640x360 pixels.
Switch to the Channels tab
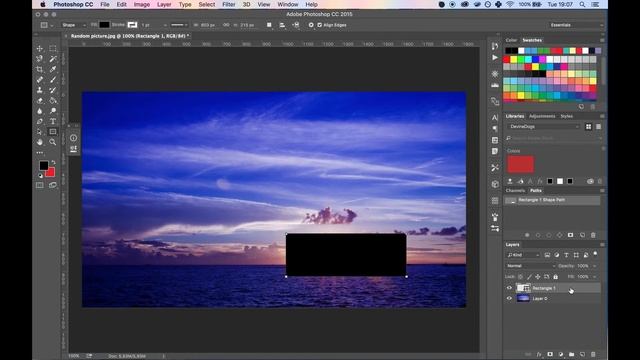coord(515,191)
